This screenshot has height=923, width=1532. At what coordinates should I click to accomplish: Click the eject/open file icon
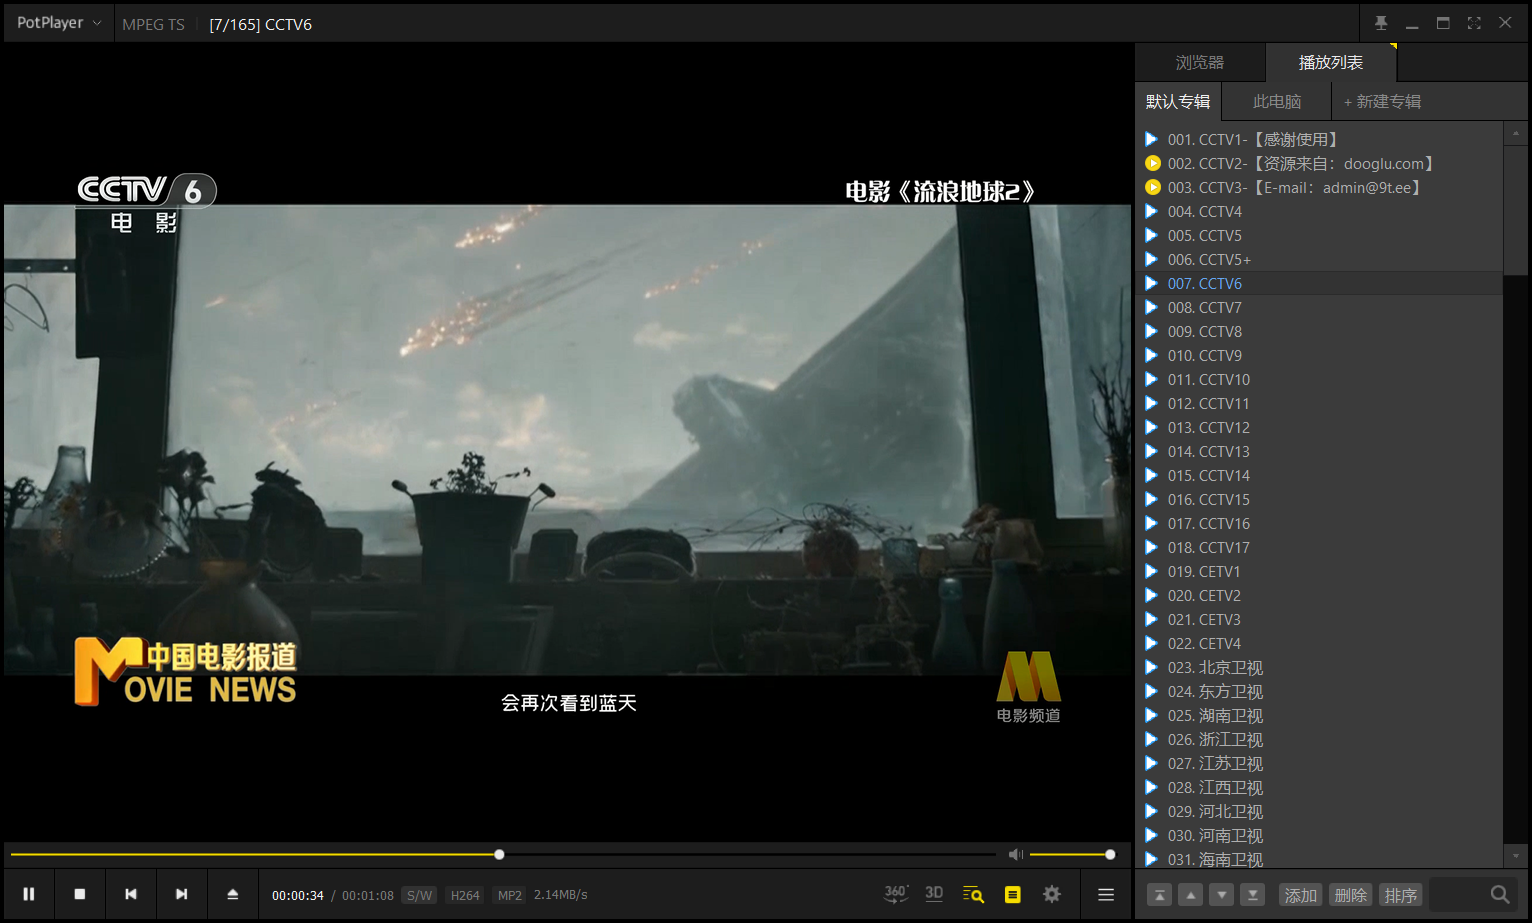click(233, 894)
